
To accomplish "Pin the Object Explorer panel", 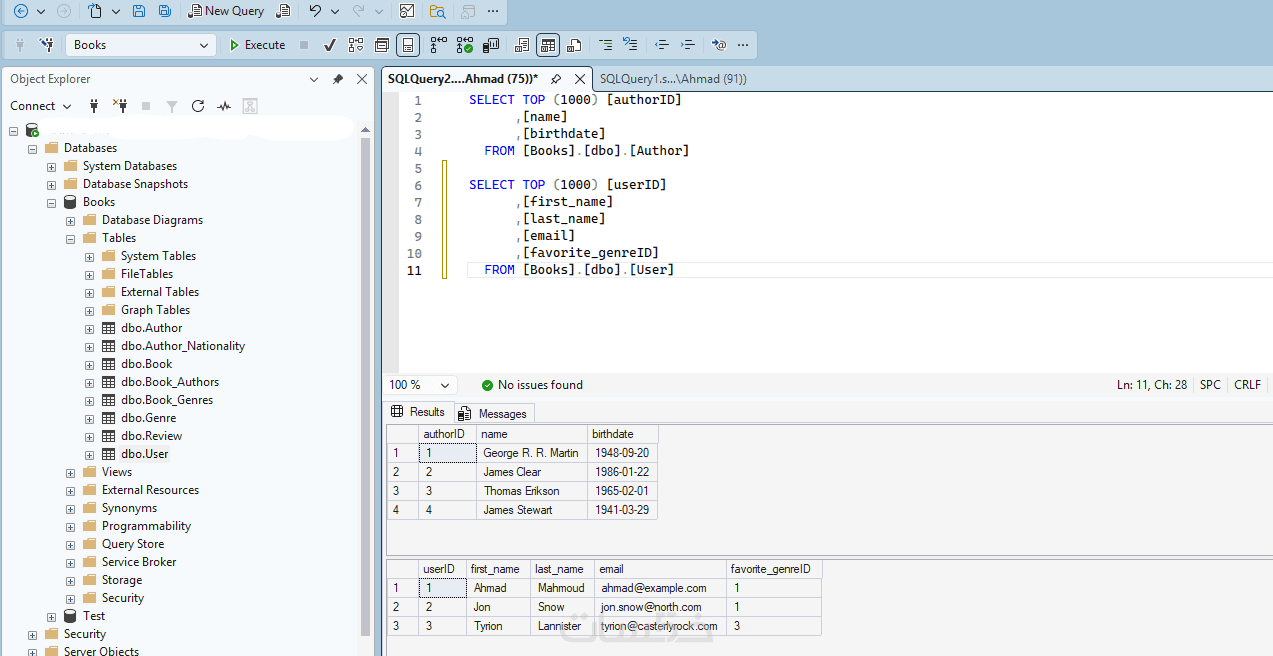I will click(338, 79).
